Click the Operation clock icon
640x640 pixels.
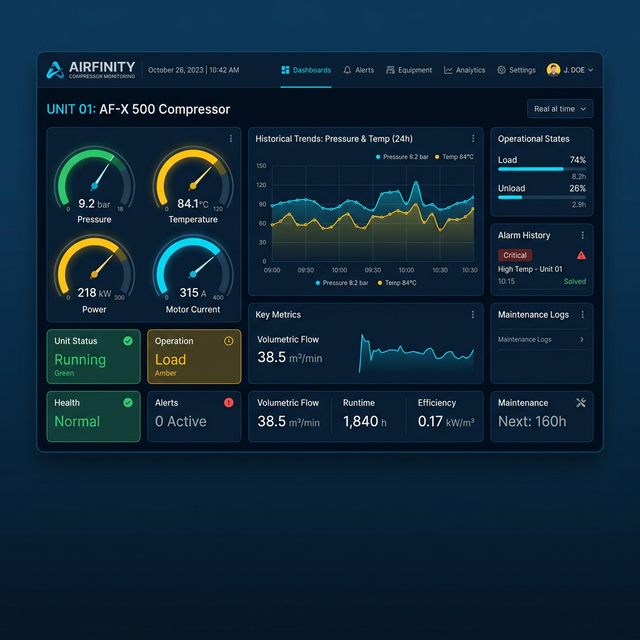(x=229, y=341)
